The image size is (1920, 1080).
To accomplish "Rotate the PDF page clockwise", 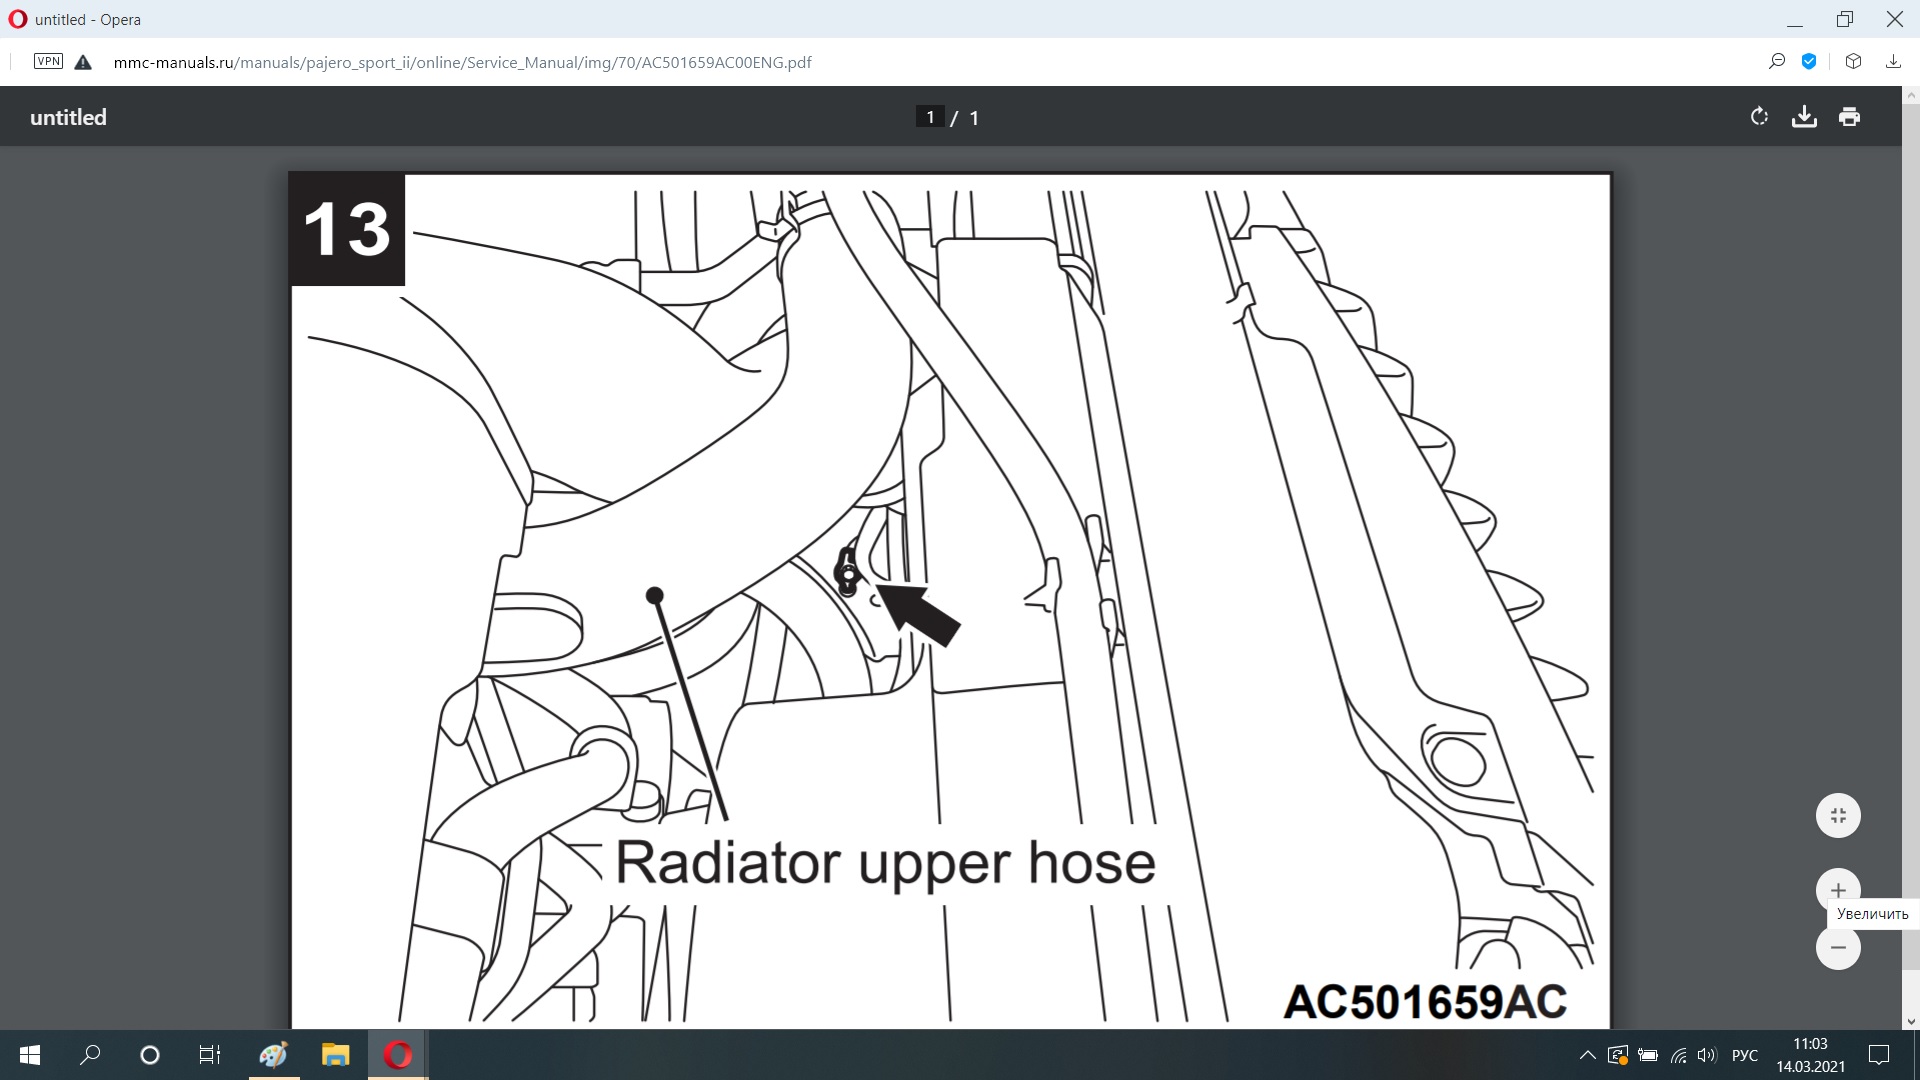I will click(1759, 117).
